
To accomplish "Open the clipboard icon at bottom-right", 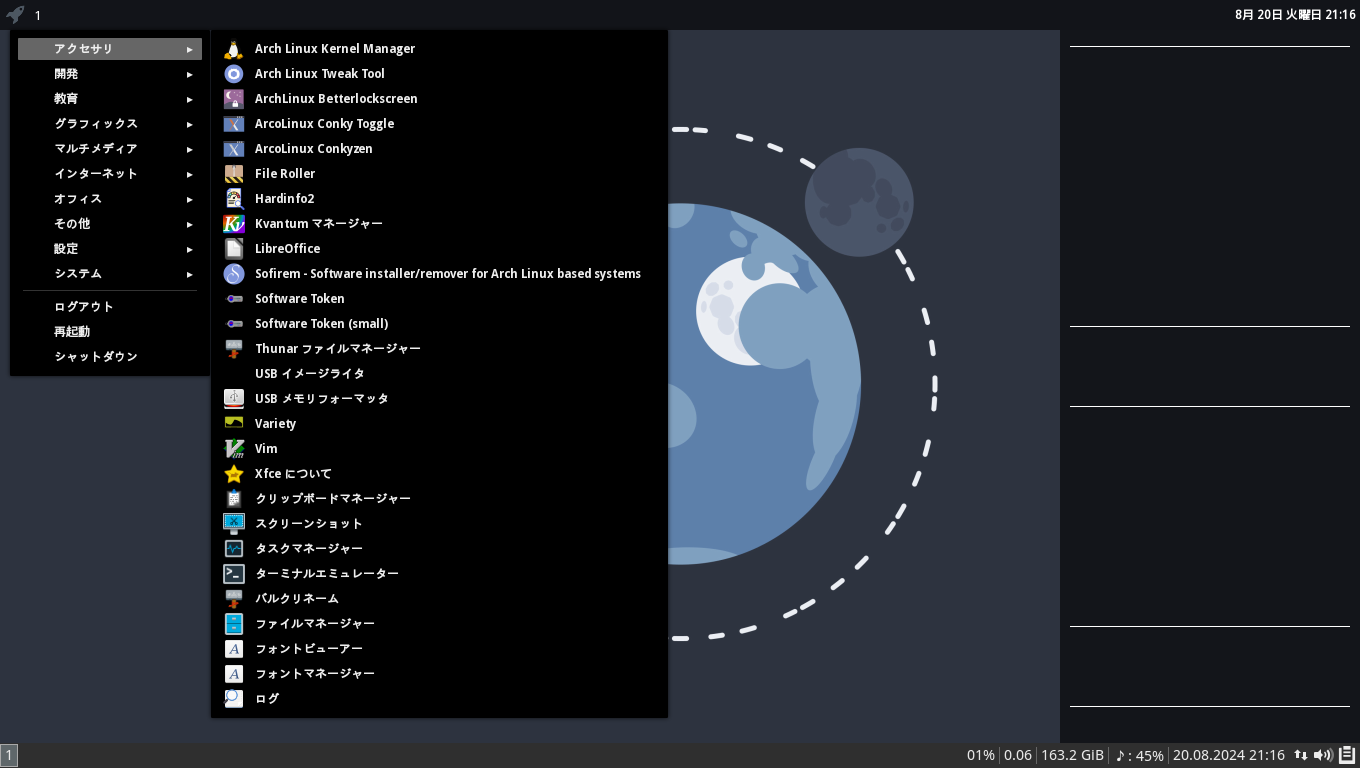I will click(1345, 755).
